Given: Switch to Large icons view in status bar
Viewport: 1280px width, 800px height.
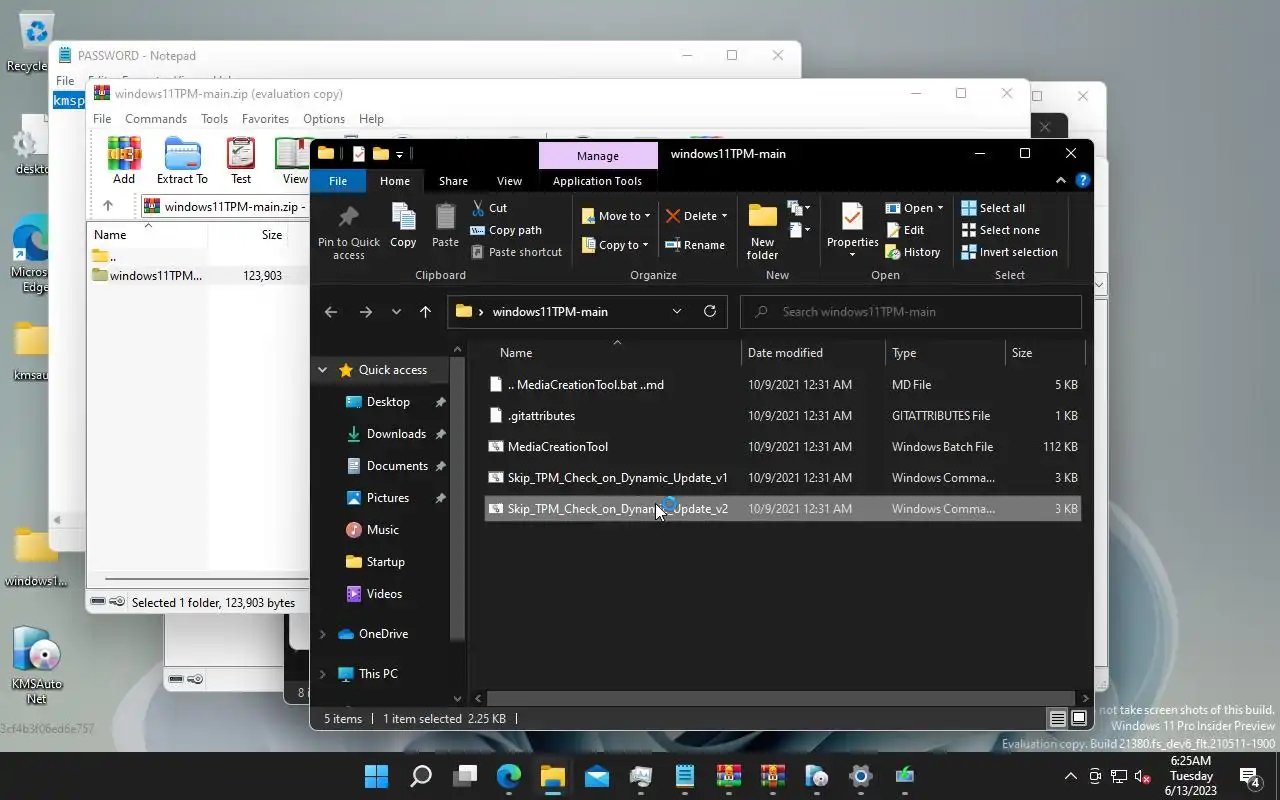Looking at the screenshot, I should pos(1079,719).
